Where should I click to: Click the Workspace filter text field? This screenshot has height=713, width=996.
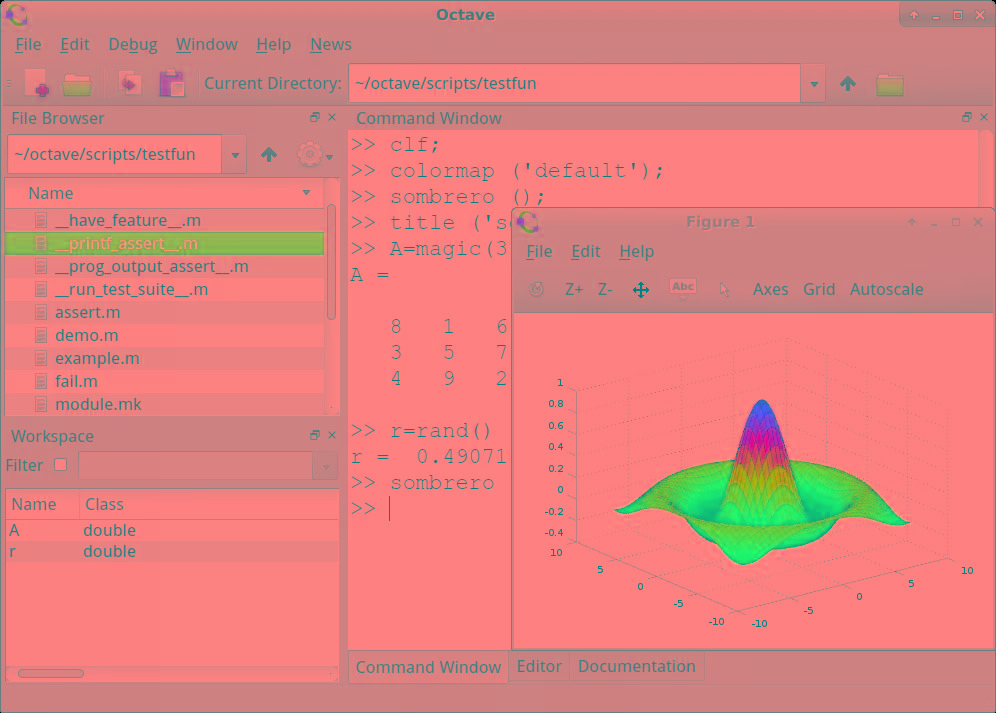point(196,466)
